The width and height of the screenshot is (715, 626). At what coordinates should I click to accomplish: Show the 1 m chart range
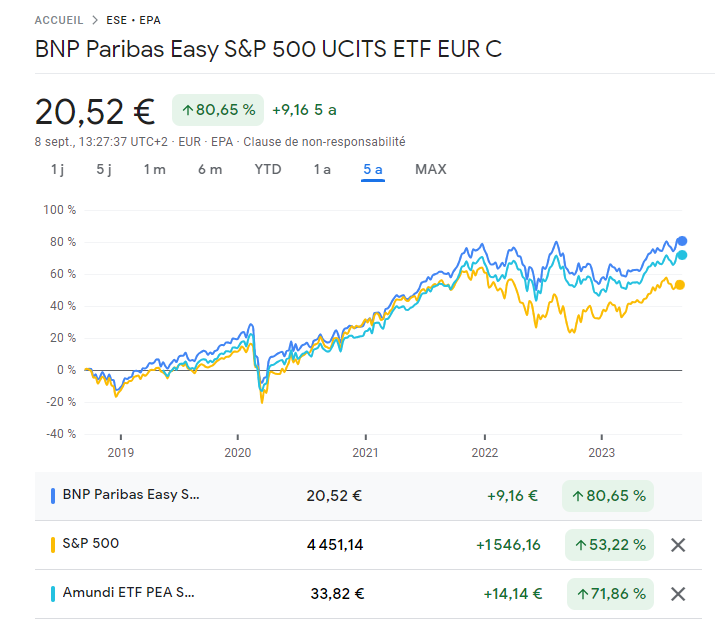(x=154, y=169)
